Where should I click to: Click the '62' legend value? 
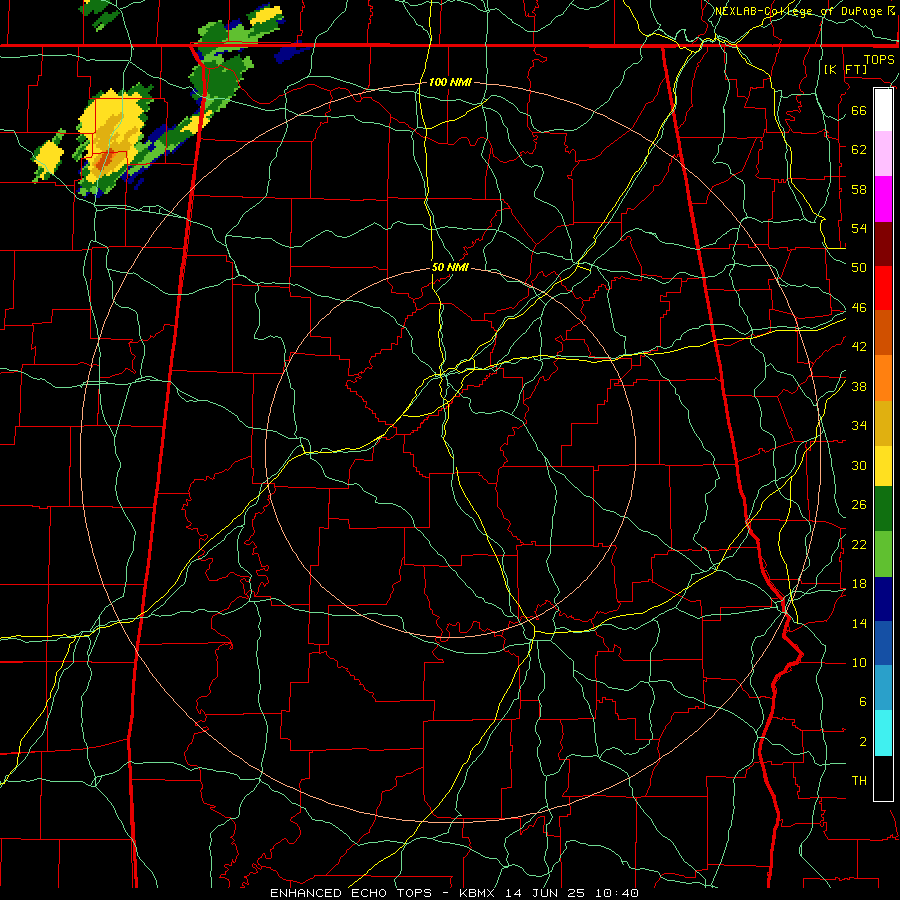coord(859,149)
